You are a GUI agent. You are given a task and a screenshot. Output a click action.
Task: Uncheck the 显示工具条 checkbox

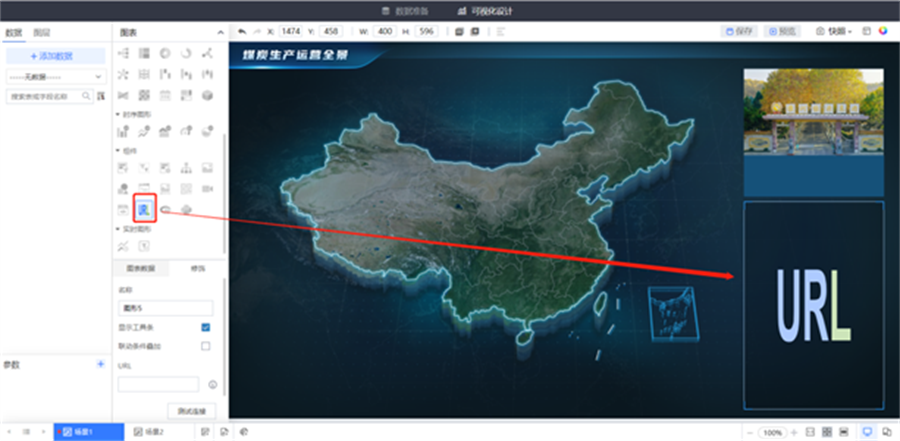[x=205, y=327]
